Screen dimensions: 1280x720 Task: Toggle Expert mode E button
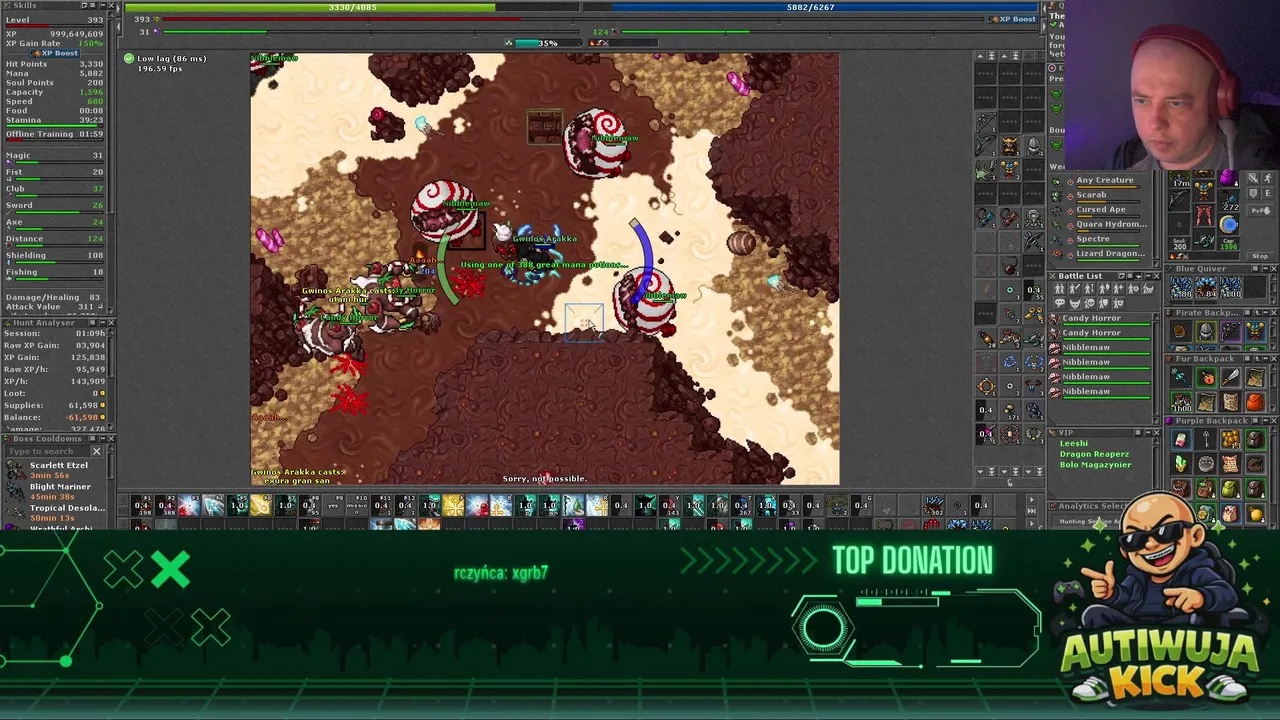pos(1268,193)
